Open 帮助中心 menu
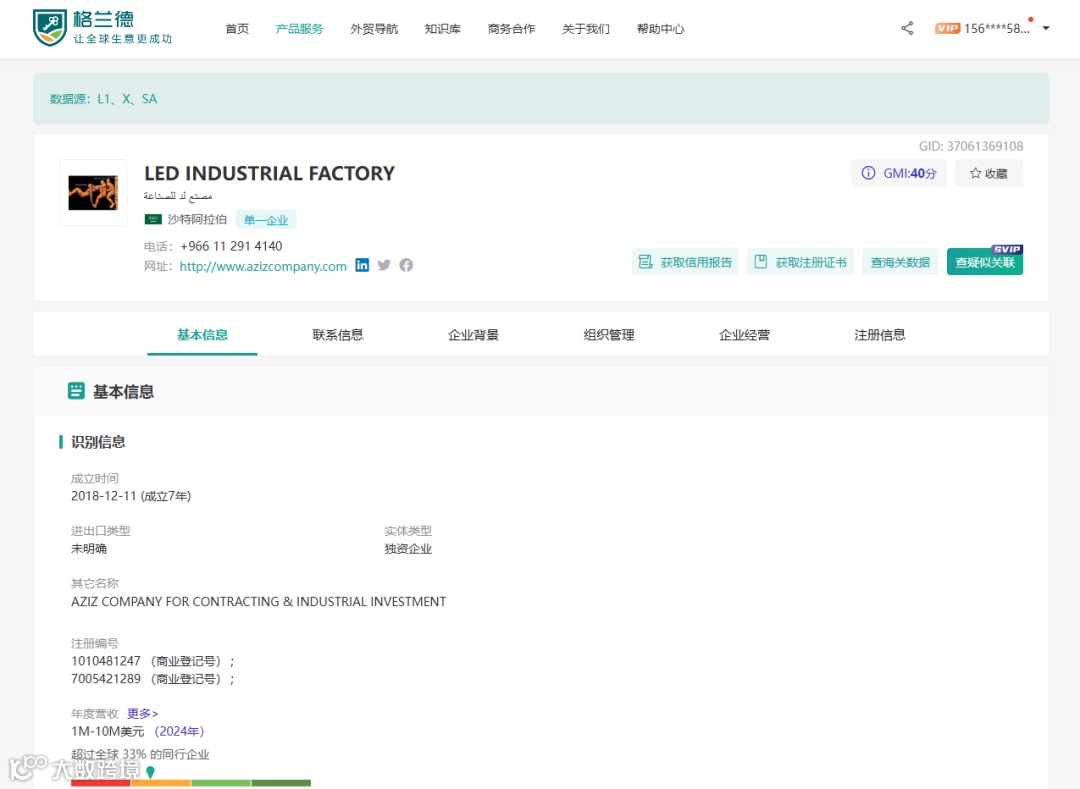 [x=661, y=29]
